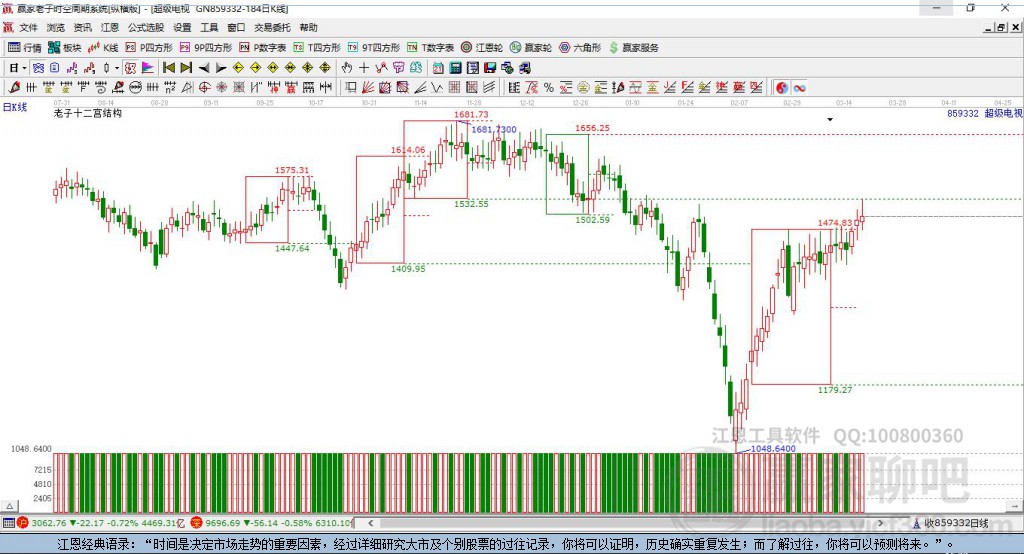The image size is (1024, 554).
Task: Click the 收859332日线 status label
Action: point(950,523)
